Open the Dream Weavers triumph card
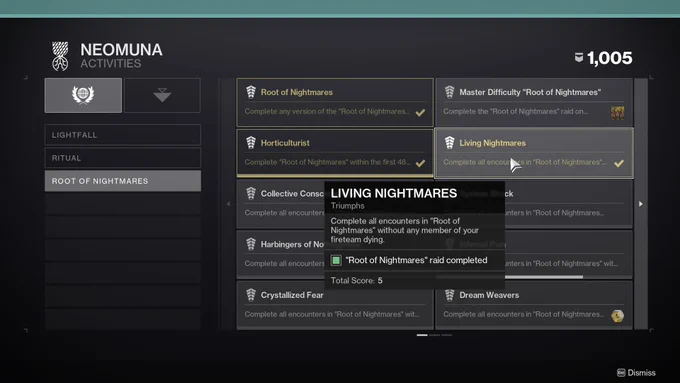This screenshot has height=383, width=680. coord(534,305)
